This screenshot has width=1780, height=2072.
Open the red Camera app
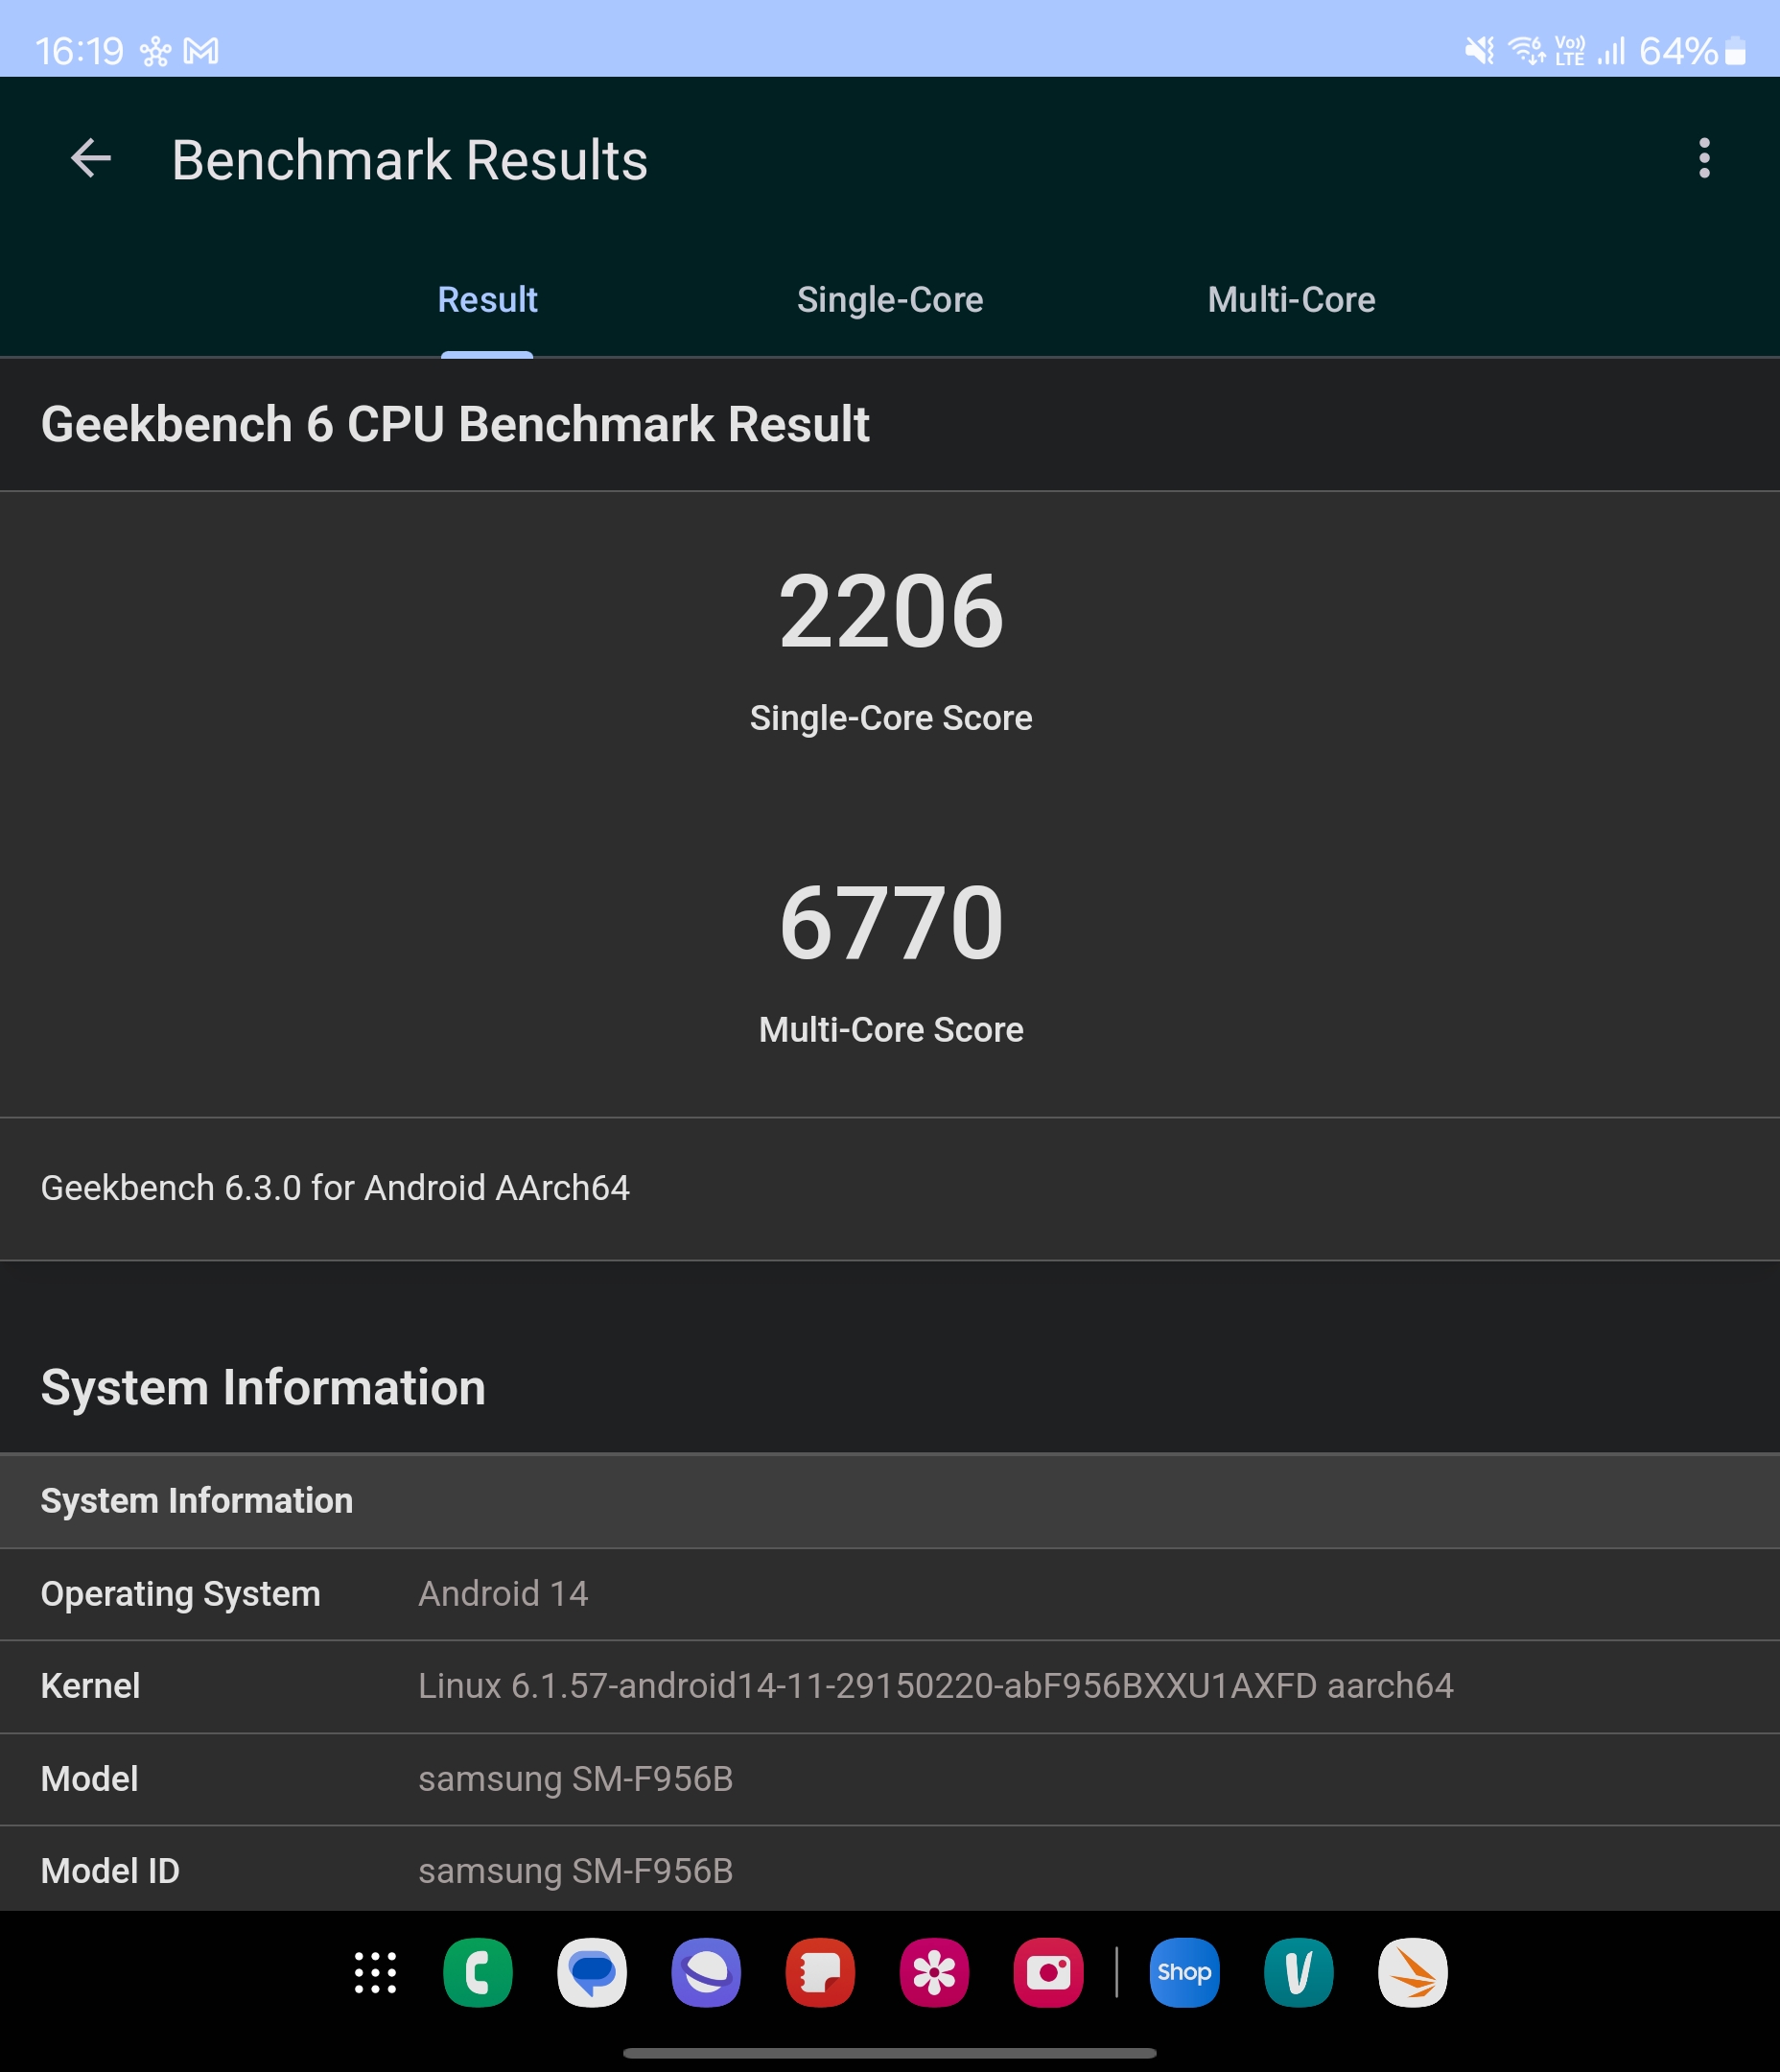pyautogui.click(x=1048, y=1973)
